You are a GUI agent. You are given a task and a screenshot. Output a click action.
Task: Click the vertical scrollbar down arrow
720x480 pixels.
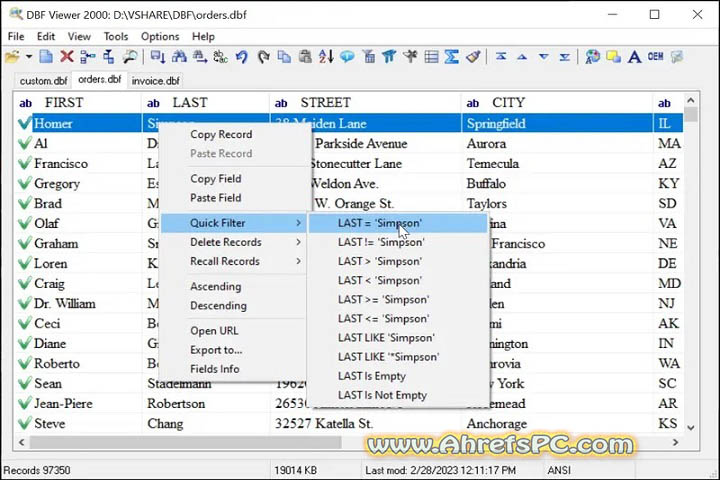coord(691,428)
